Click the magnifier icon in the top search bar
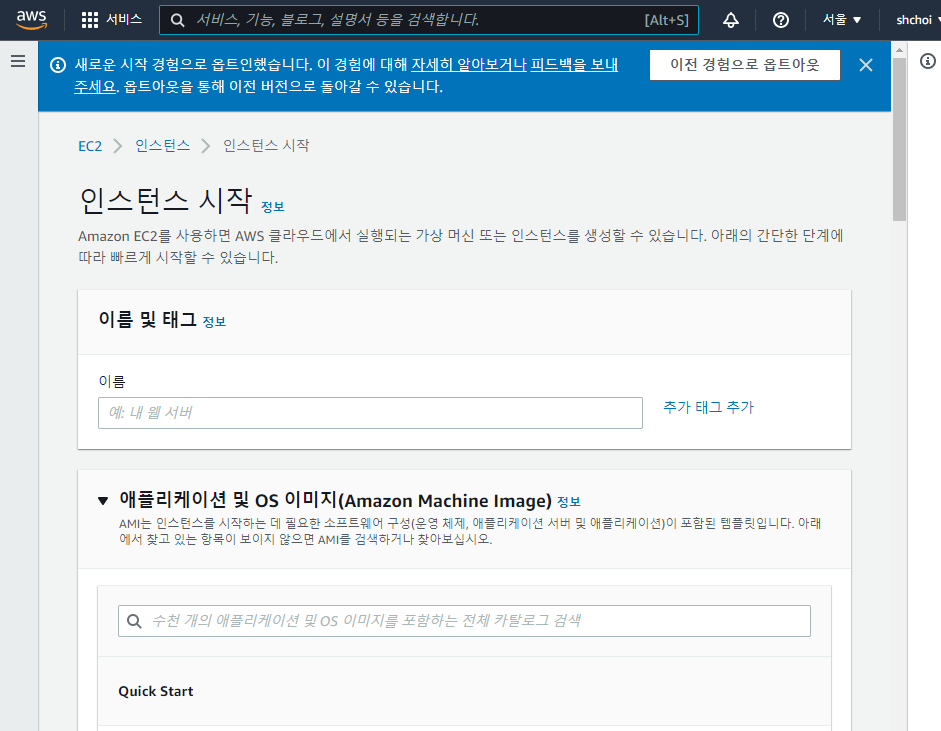Viewport: 941px width, 731px height. click(x=177, y=20)
